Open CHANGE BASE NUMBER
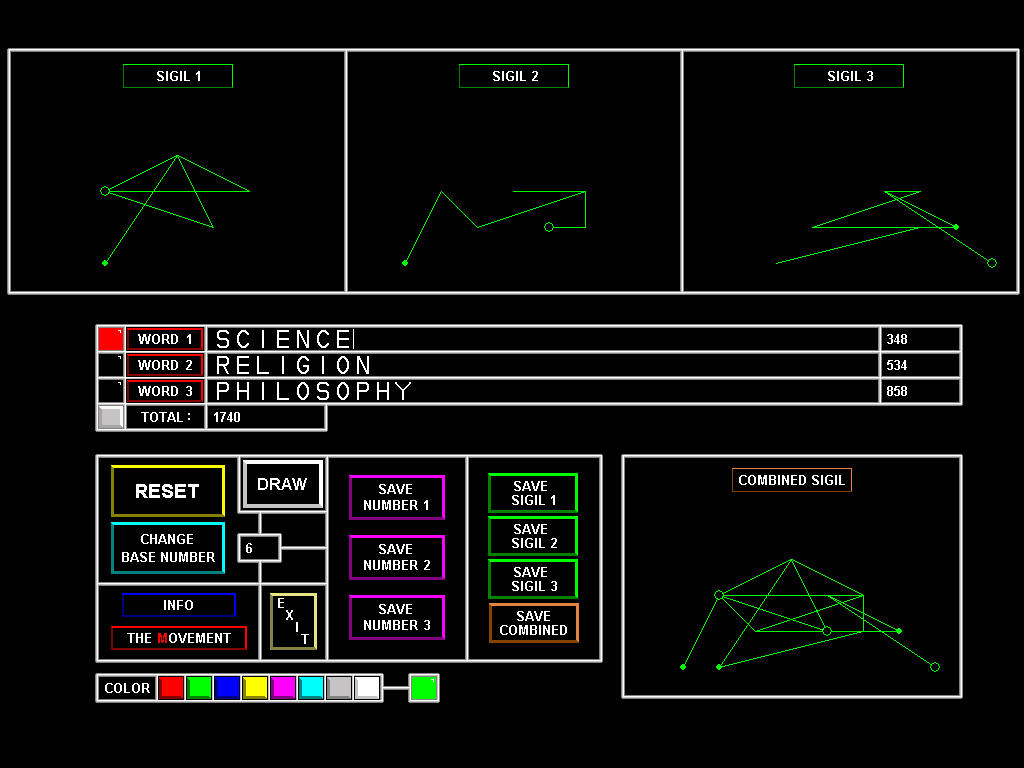1024x768 pixels. click(x=168, y=548)
